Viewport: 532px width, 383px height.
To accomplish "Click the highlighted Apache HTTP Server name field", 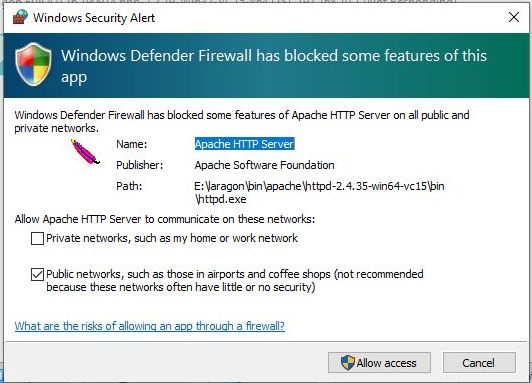I will (x=244, y=144).
